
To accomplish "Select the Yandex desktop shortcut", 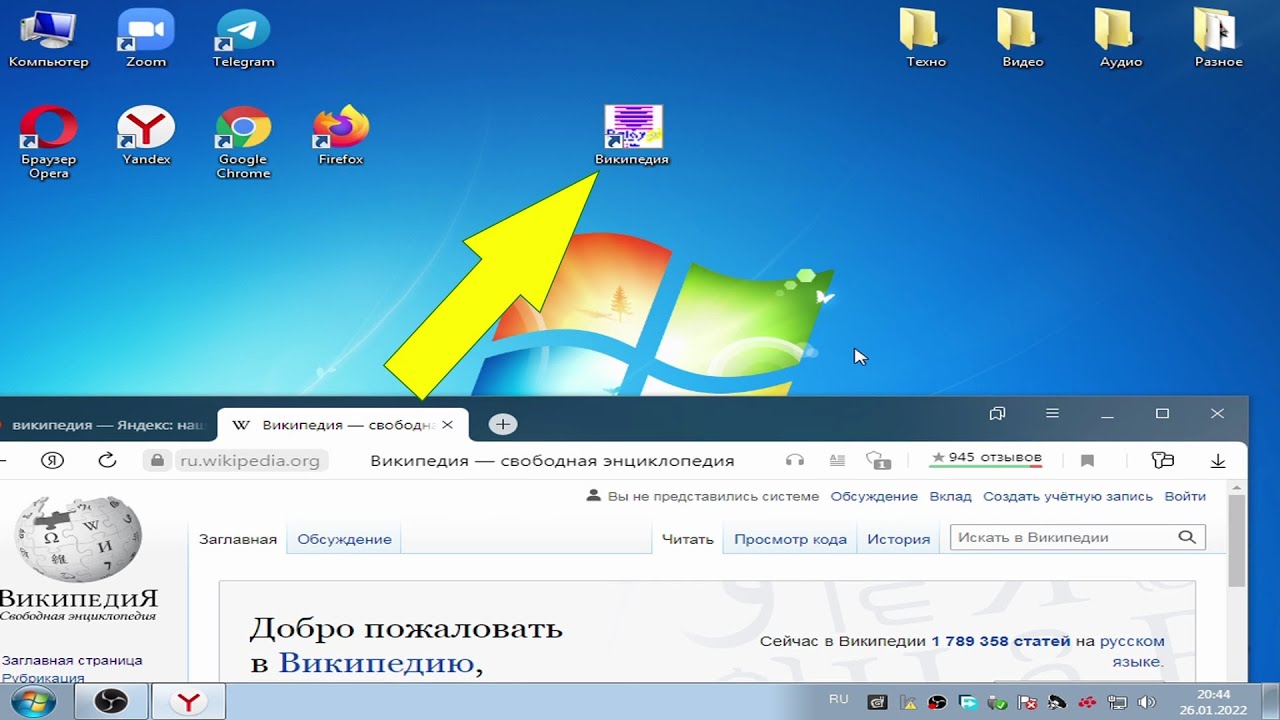I will 146,136.
